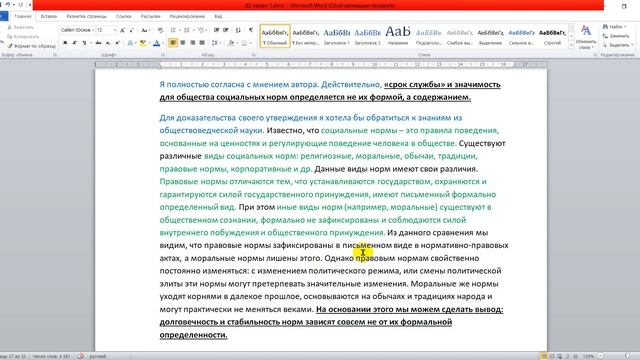Screen dimensions: 640x360
Task: Shrink font size icon
Action: click(131, 30)
